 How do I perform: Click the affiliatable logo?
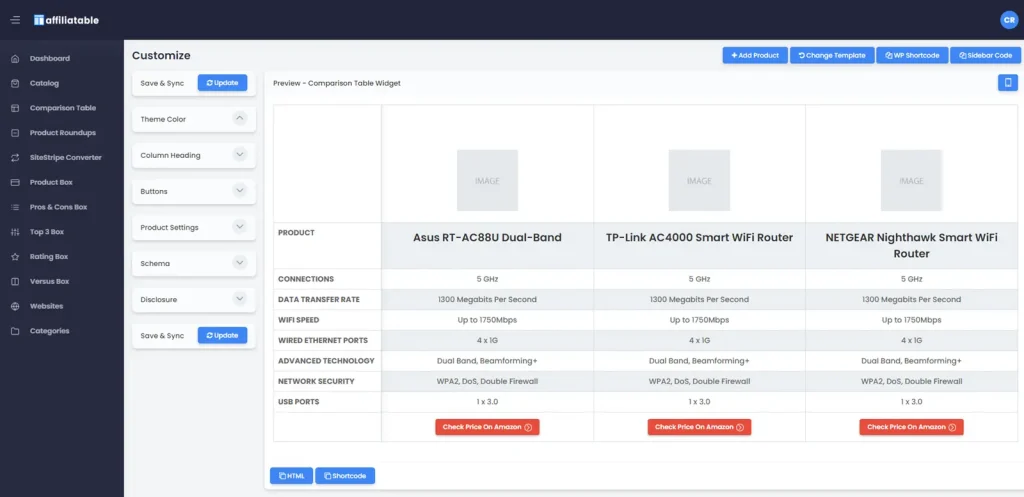click(66, 20)
